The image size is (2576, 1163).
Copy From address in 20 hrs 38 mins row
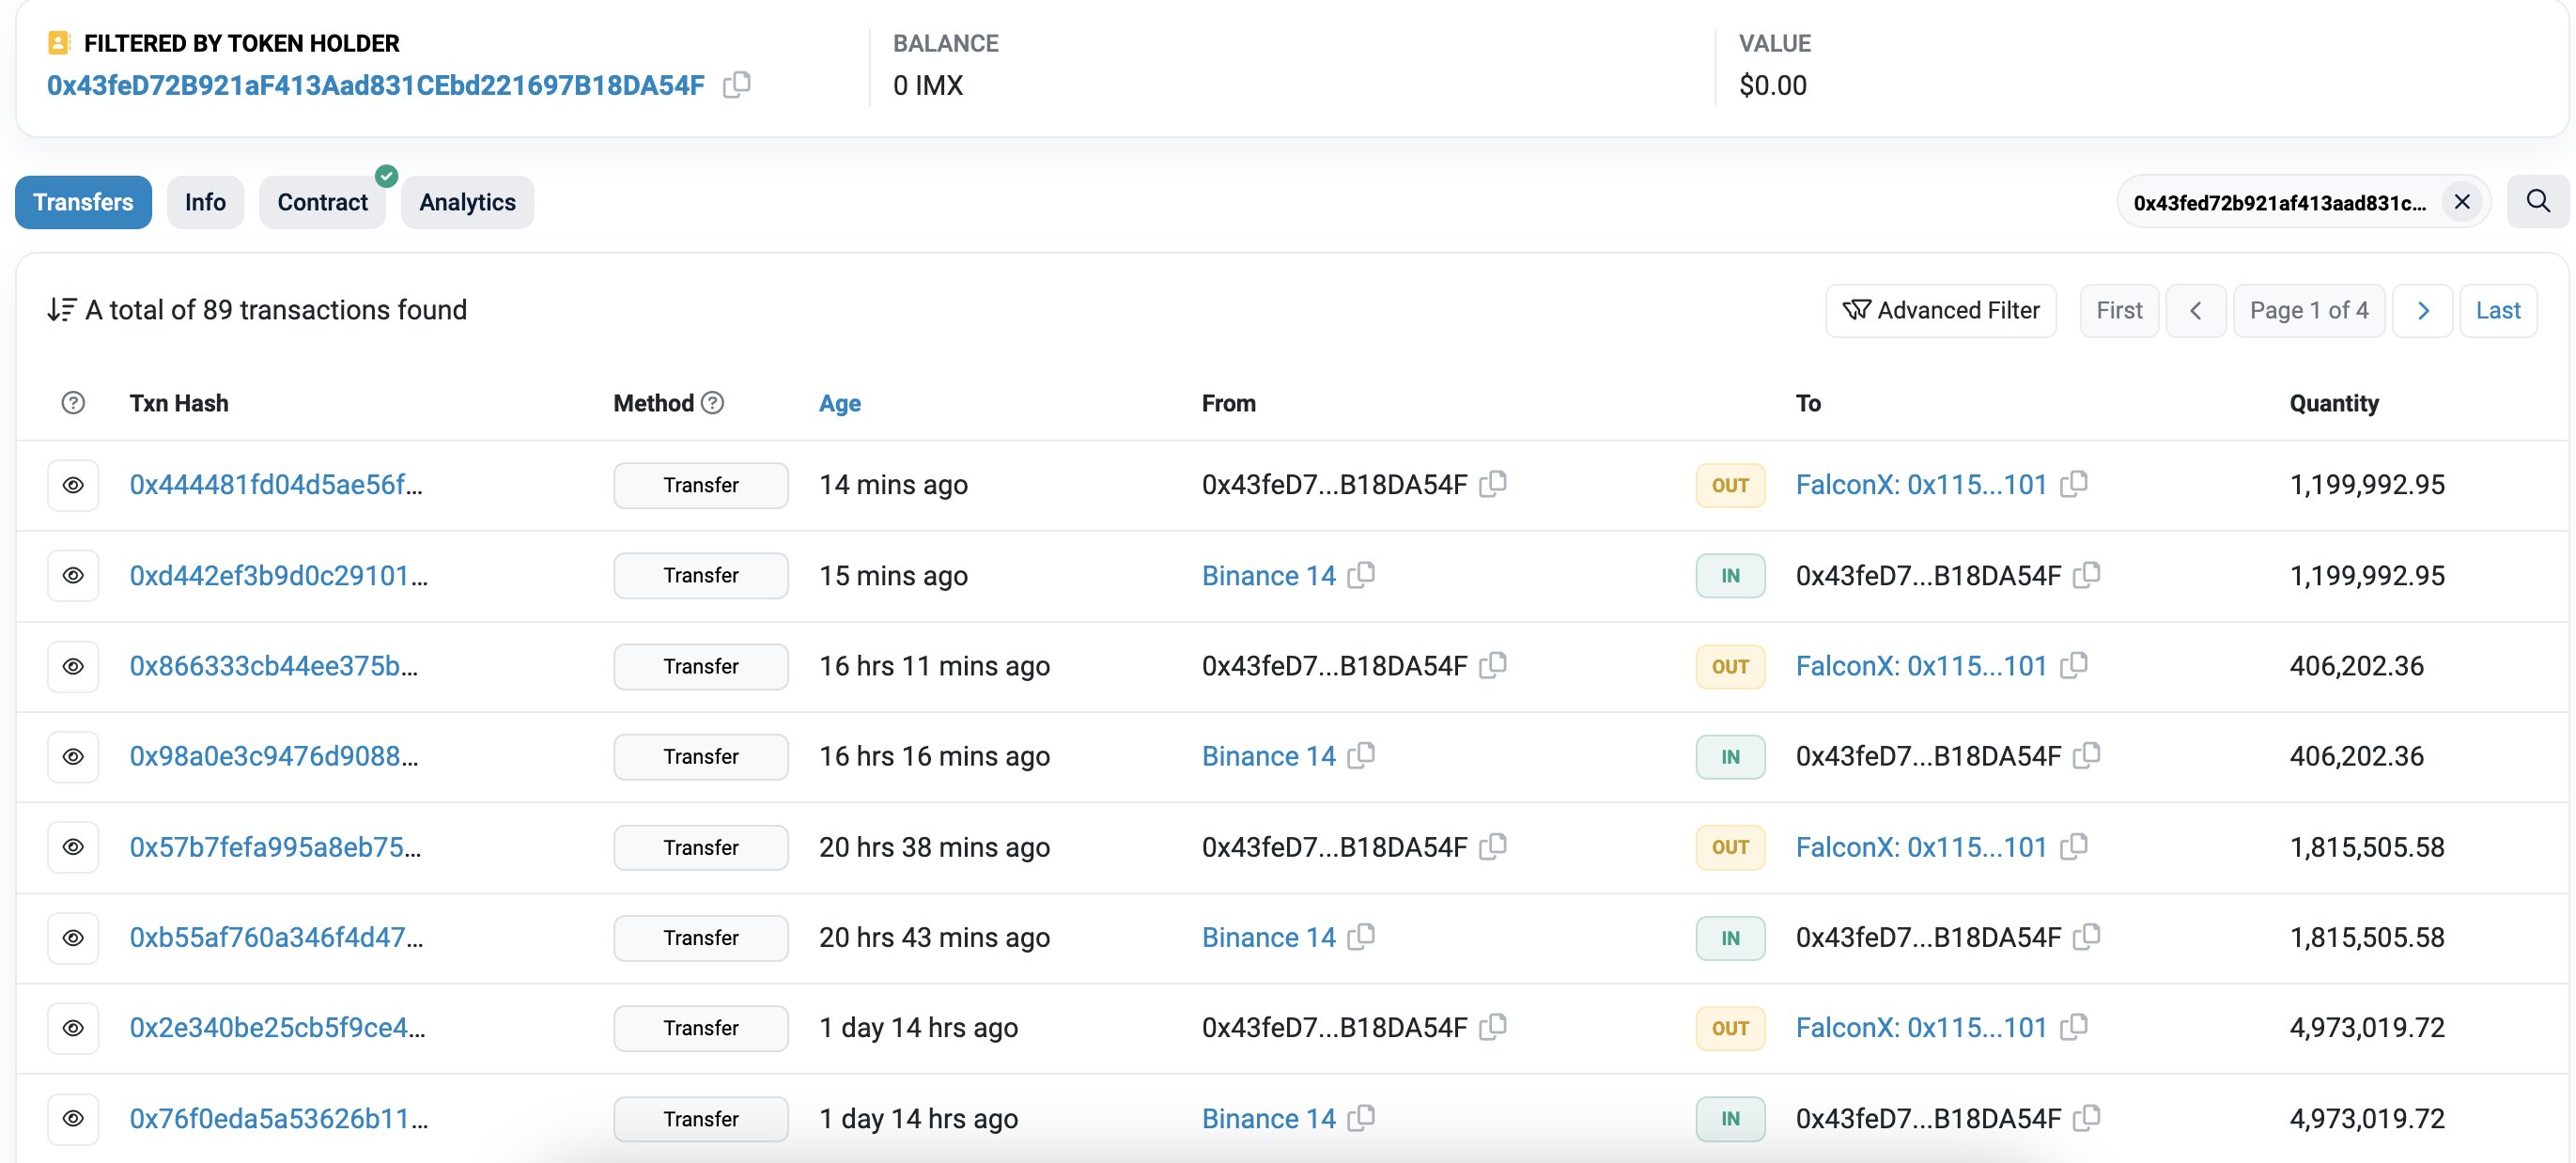click(1493, 846)
